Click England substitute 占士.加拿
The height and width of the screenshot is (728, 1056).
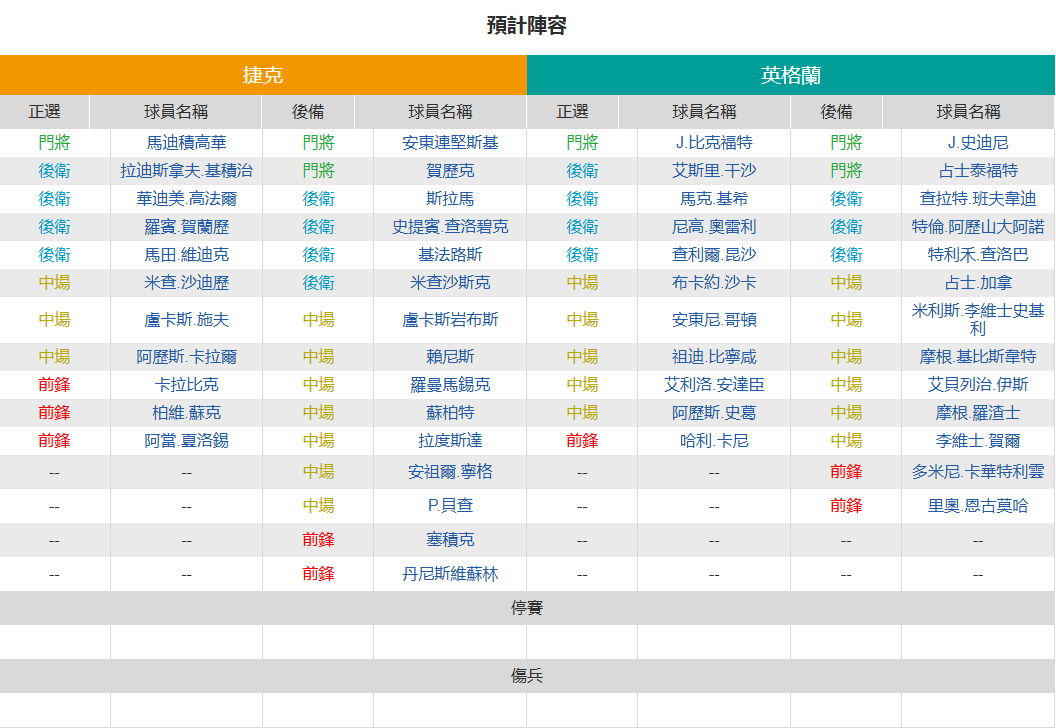coord(979,283)
